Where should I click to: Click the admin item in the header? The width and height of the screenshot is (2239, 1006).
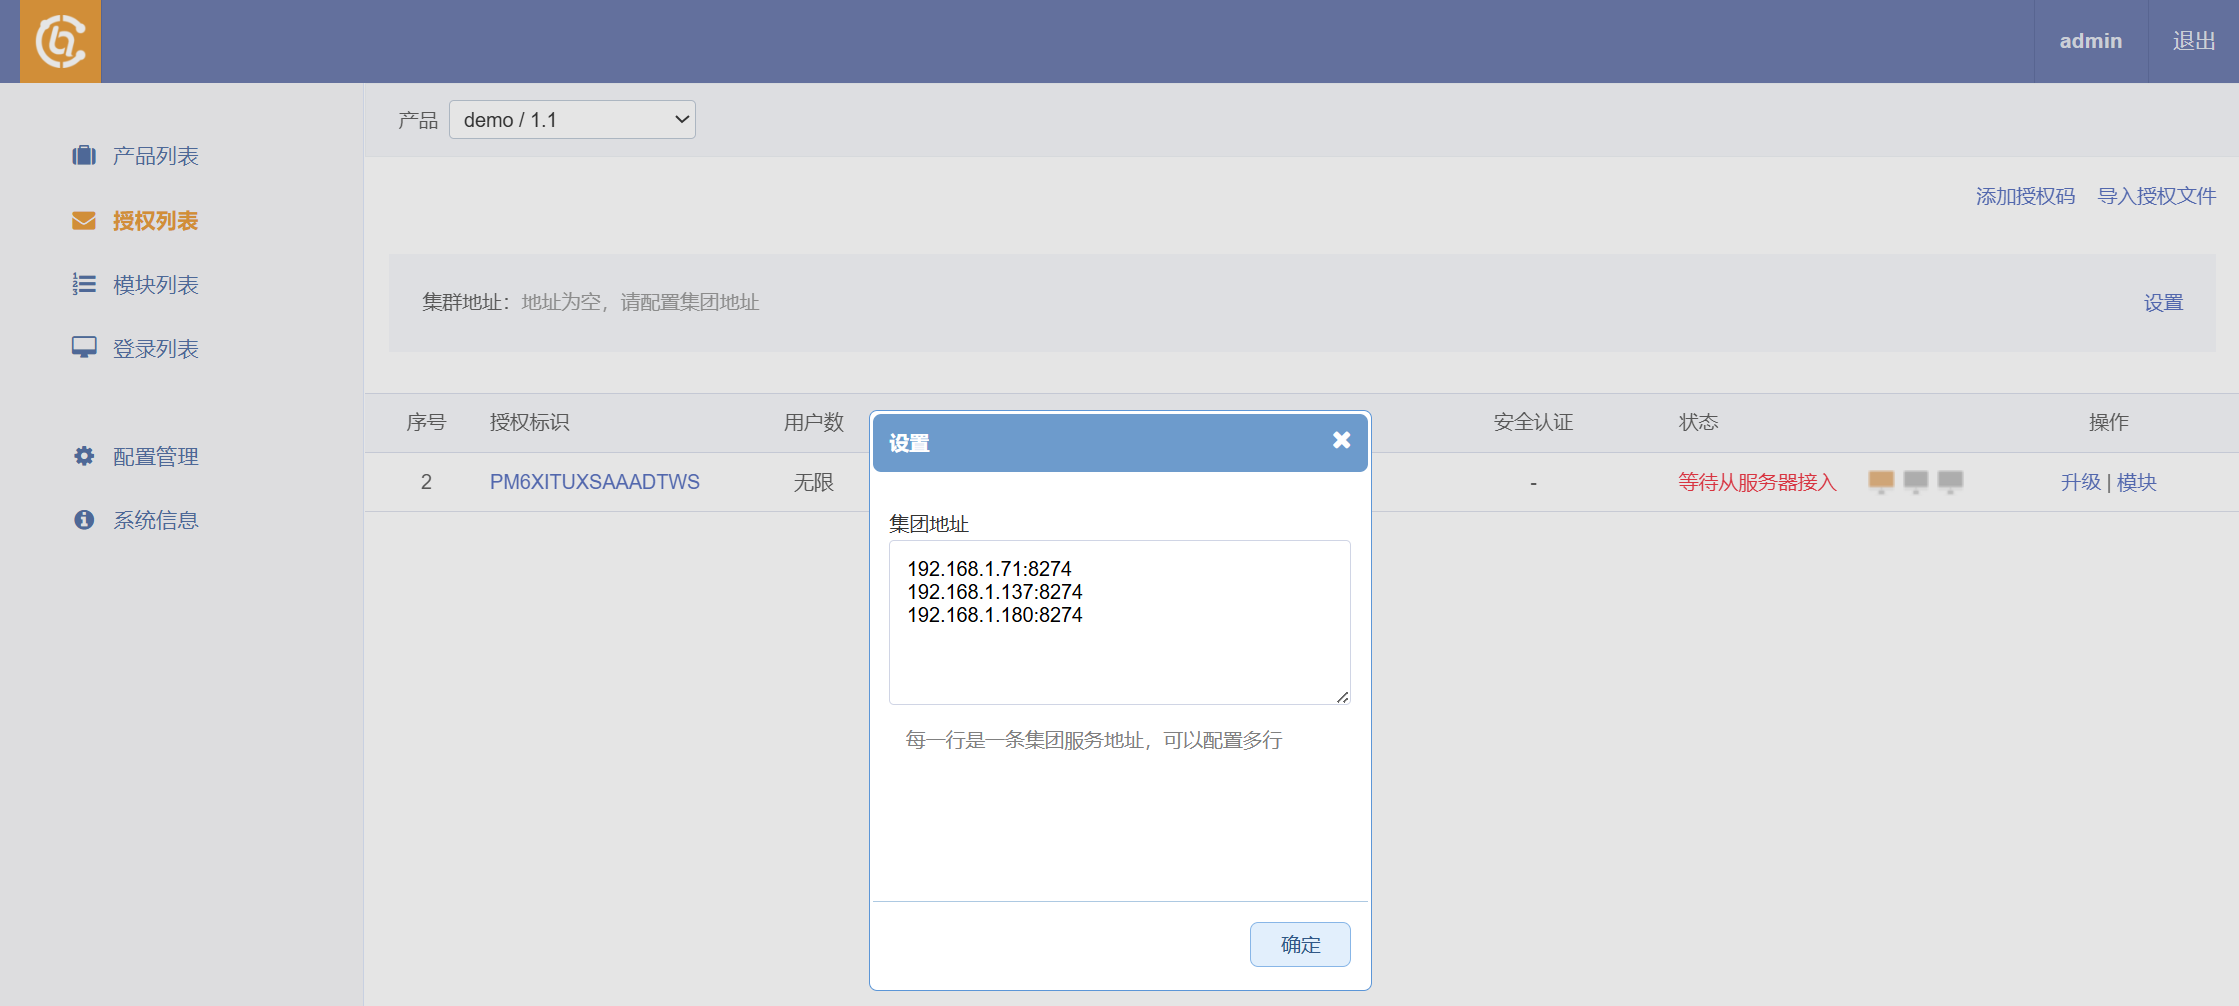tap(2089, 41)
